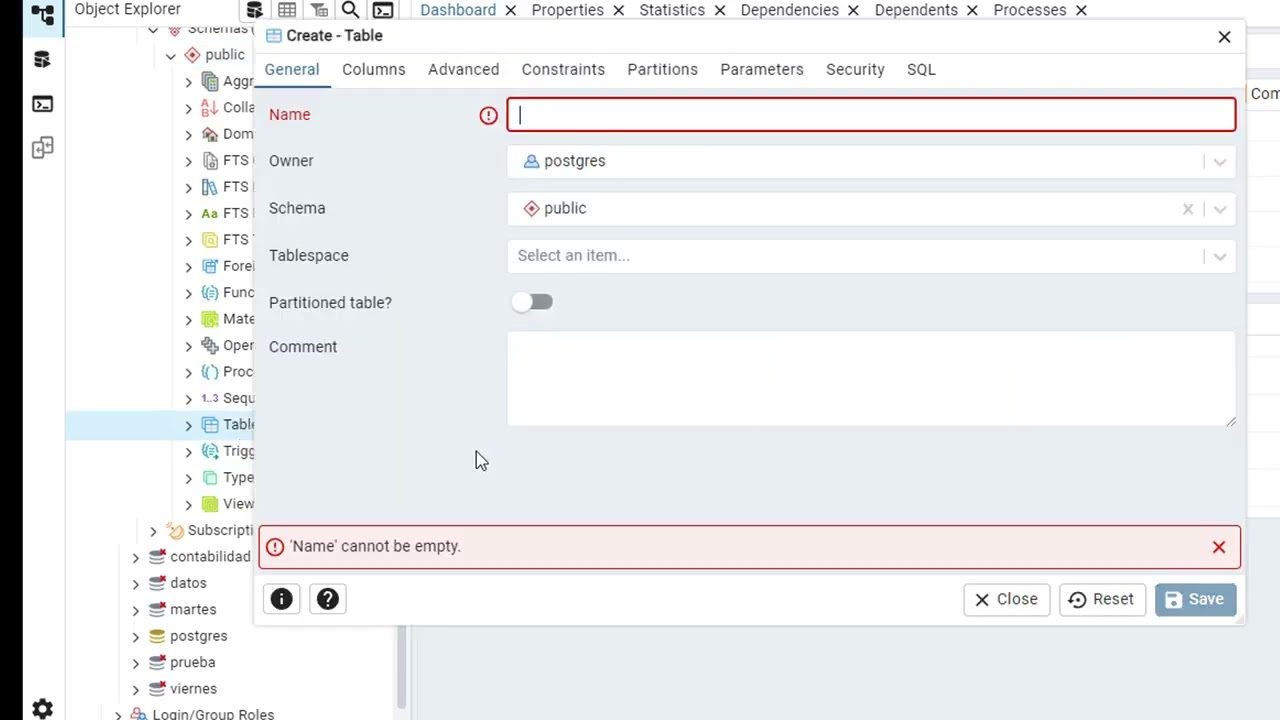Open the Dashboard tab
The height and width of the screenshot is (720, 1280).
[x=458, y=10]
